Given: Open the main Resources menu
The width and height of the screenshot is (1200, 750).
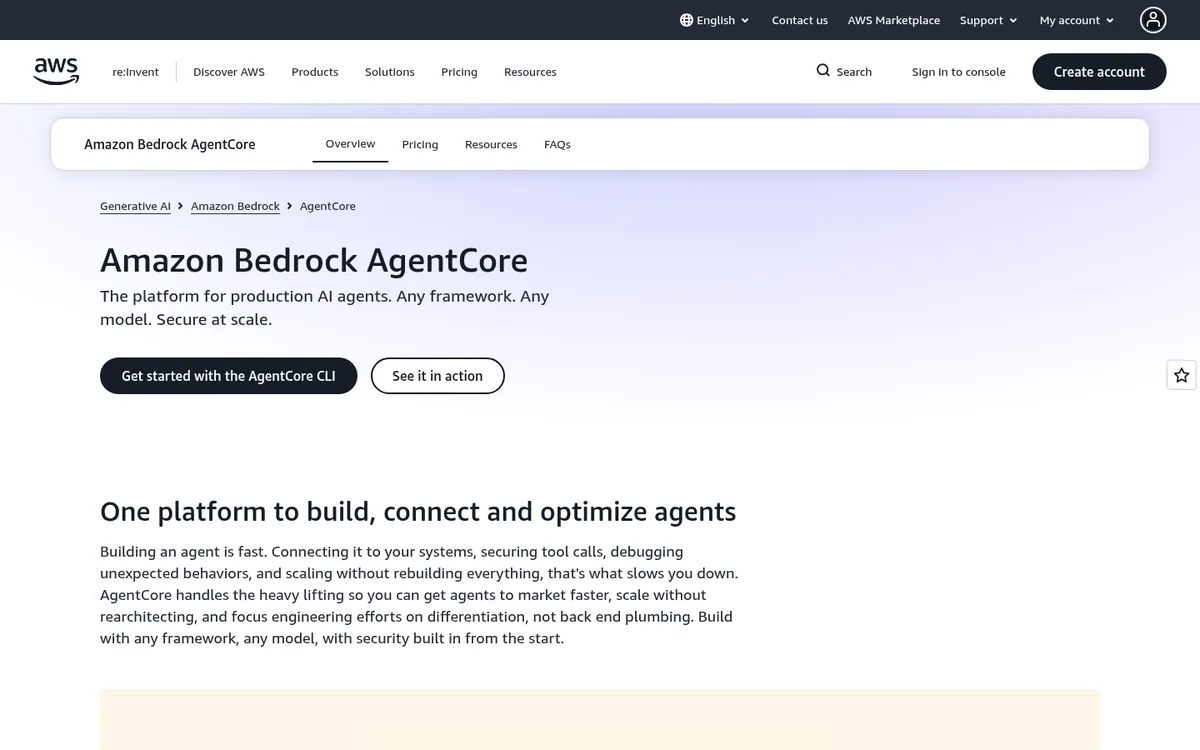Looking at the screenshot, I should [530, 72].
